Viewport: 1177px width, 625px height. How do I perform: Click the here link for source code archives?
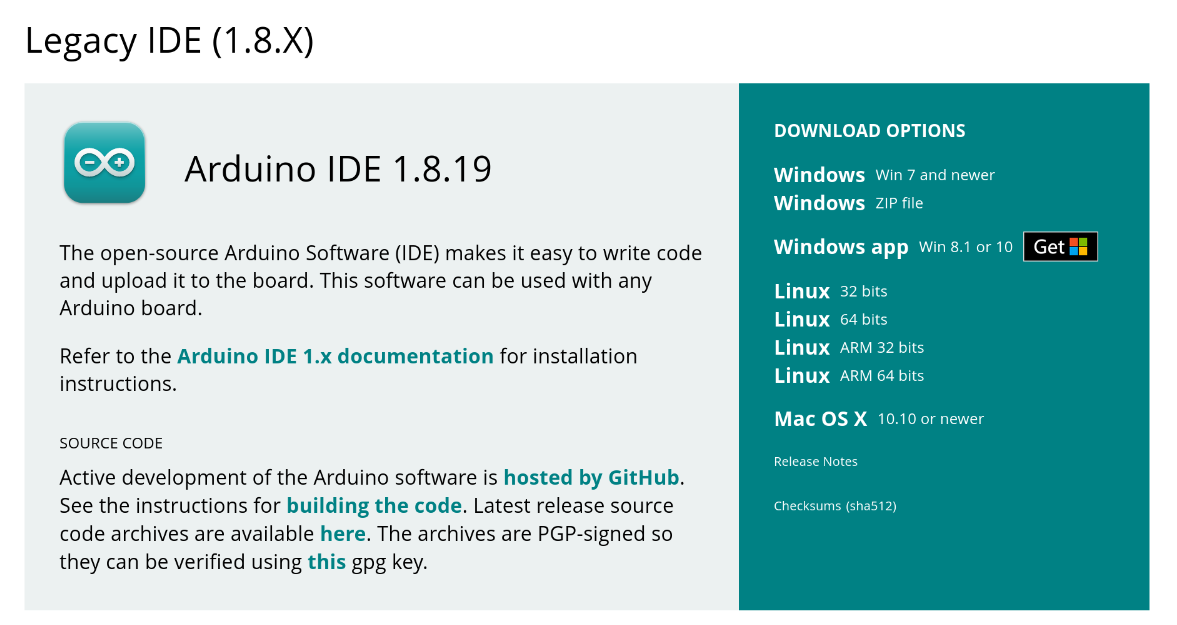342,533
